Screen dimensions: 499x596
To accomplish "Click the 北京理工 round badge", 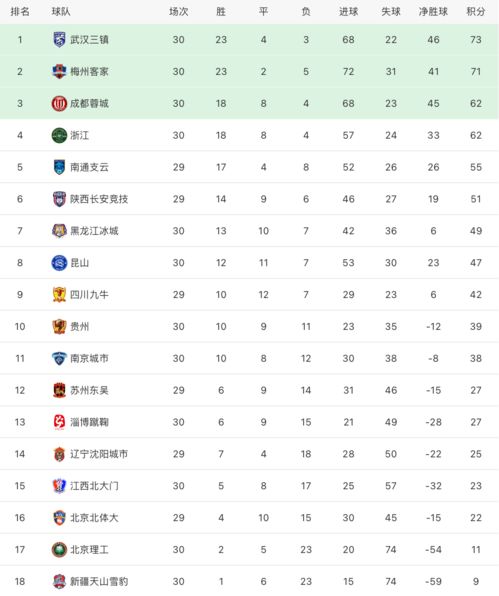I will pyautogui.click(x=59, y=550).
